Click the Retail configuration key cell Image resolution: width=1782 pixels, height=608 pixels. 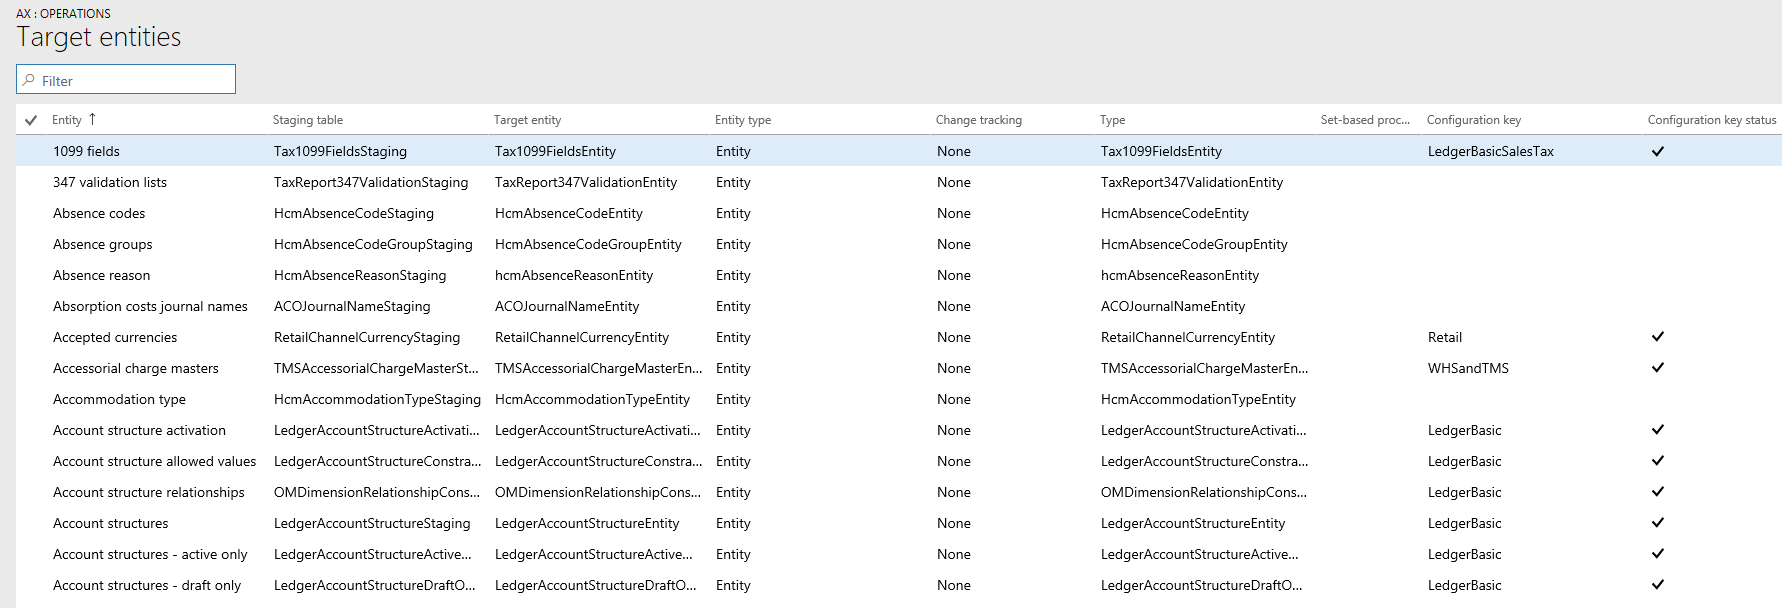tap(1445, 337)
